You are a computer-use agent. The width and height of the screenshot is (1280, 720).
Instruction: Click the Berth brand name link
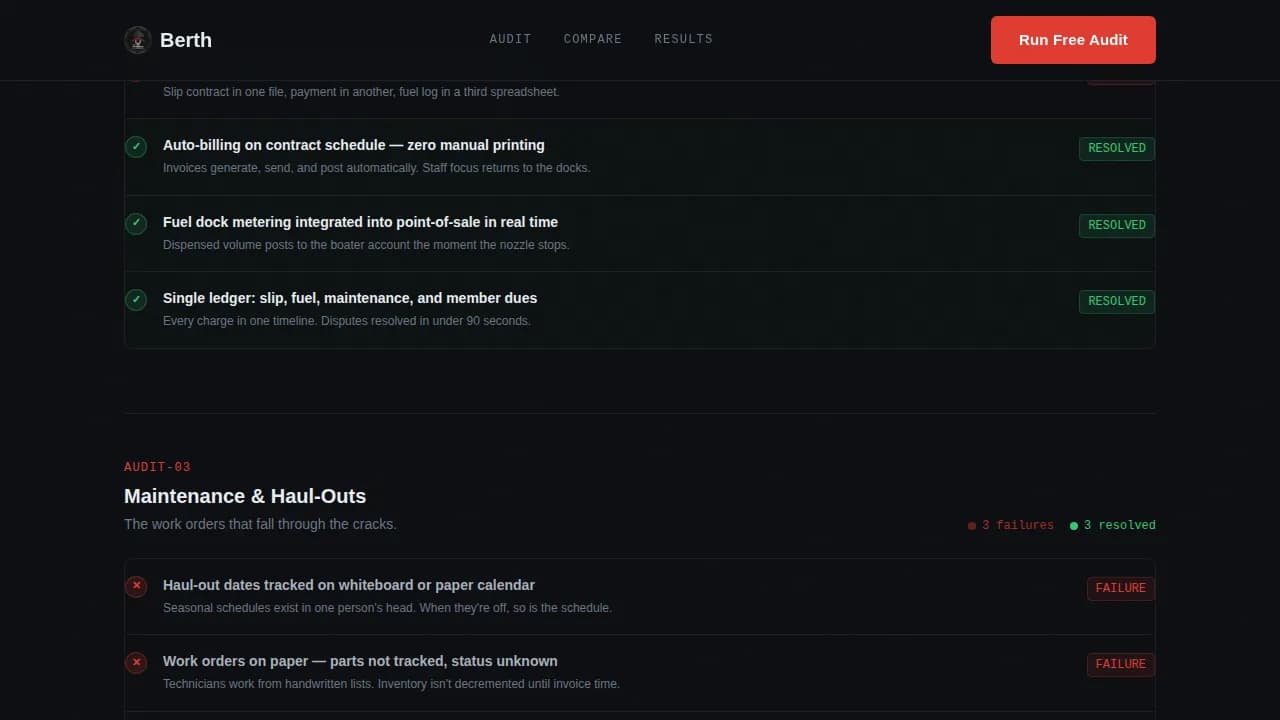click(186, 40)
